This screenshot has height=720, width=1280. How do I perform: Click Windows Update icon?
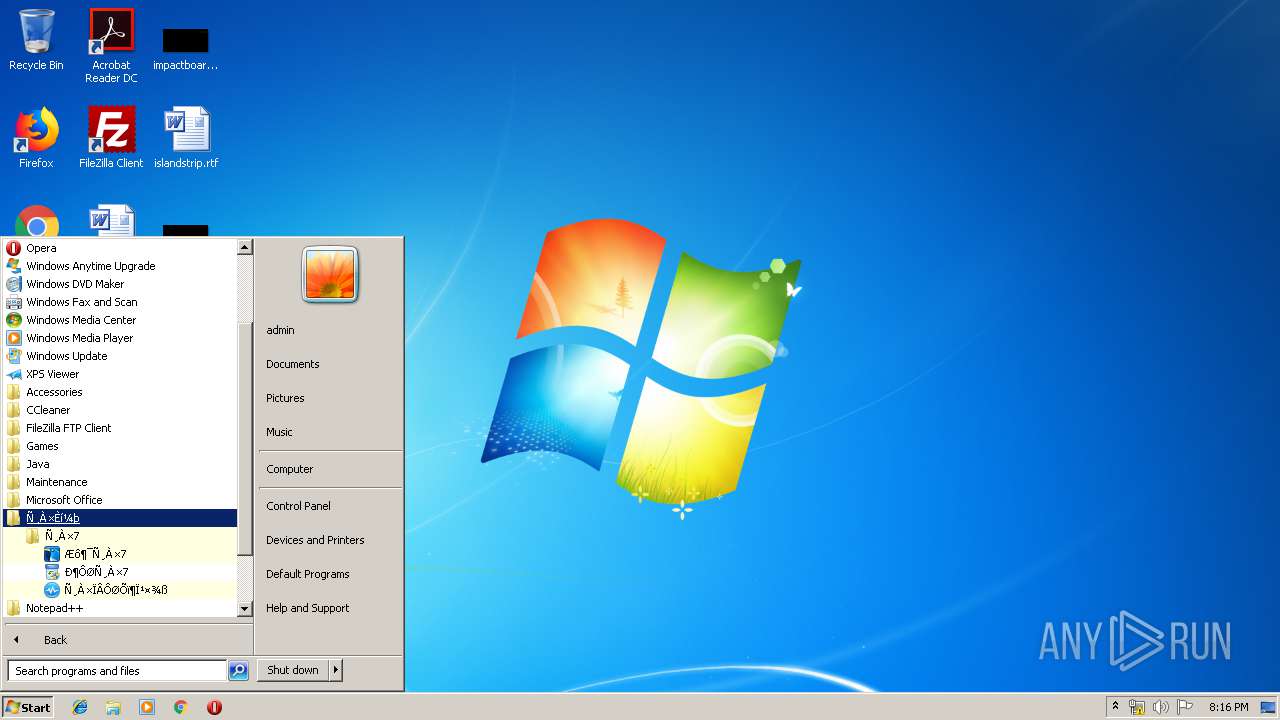click(14, 356)
